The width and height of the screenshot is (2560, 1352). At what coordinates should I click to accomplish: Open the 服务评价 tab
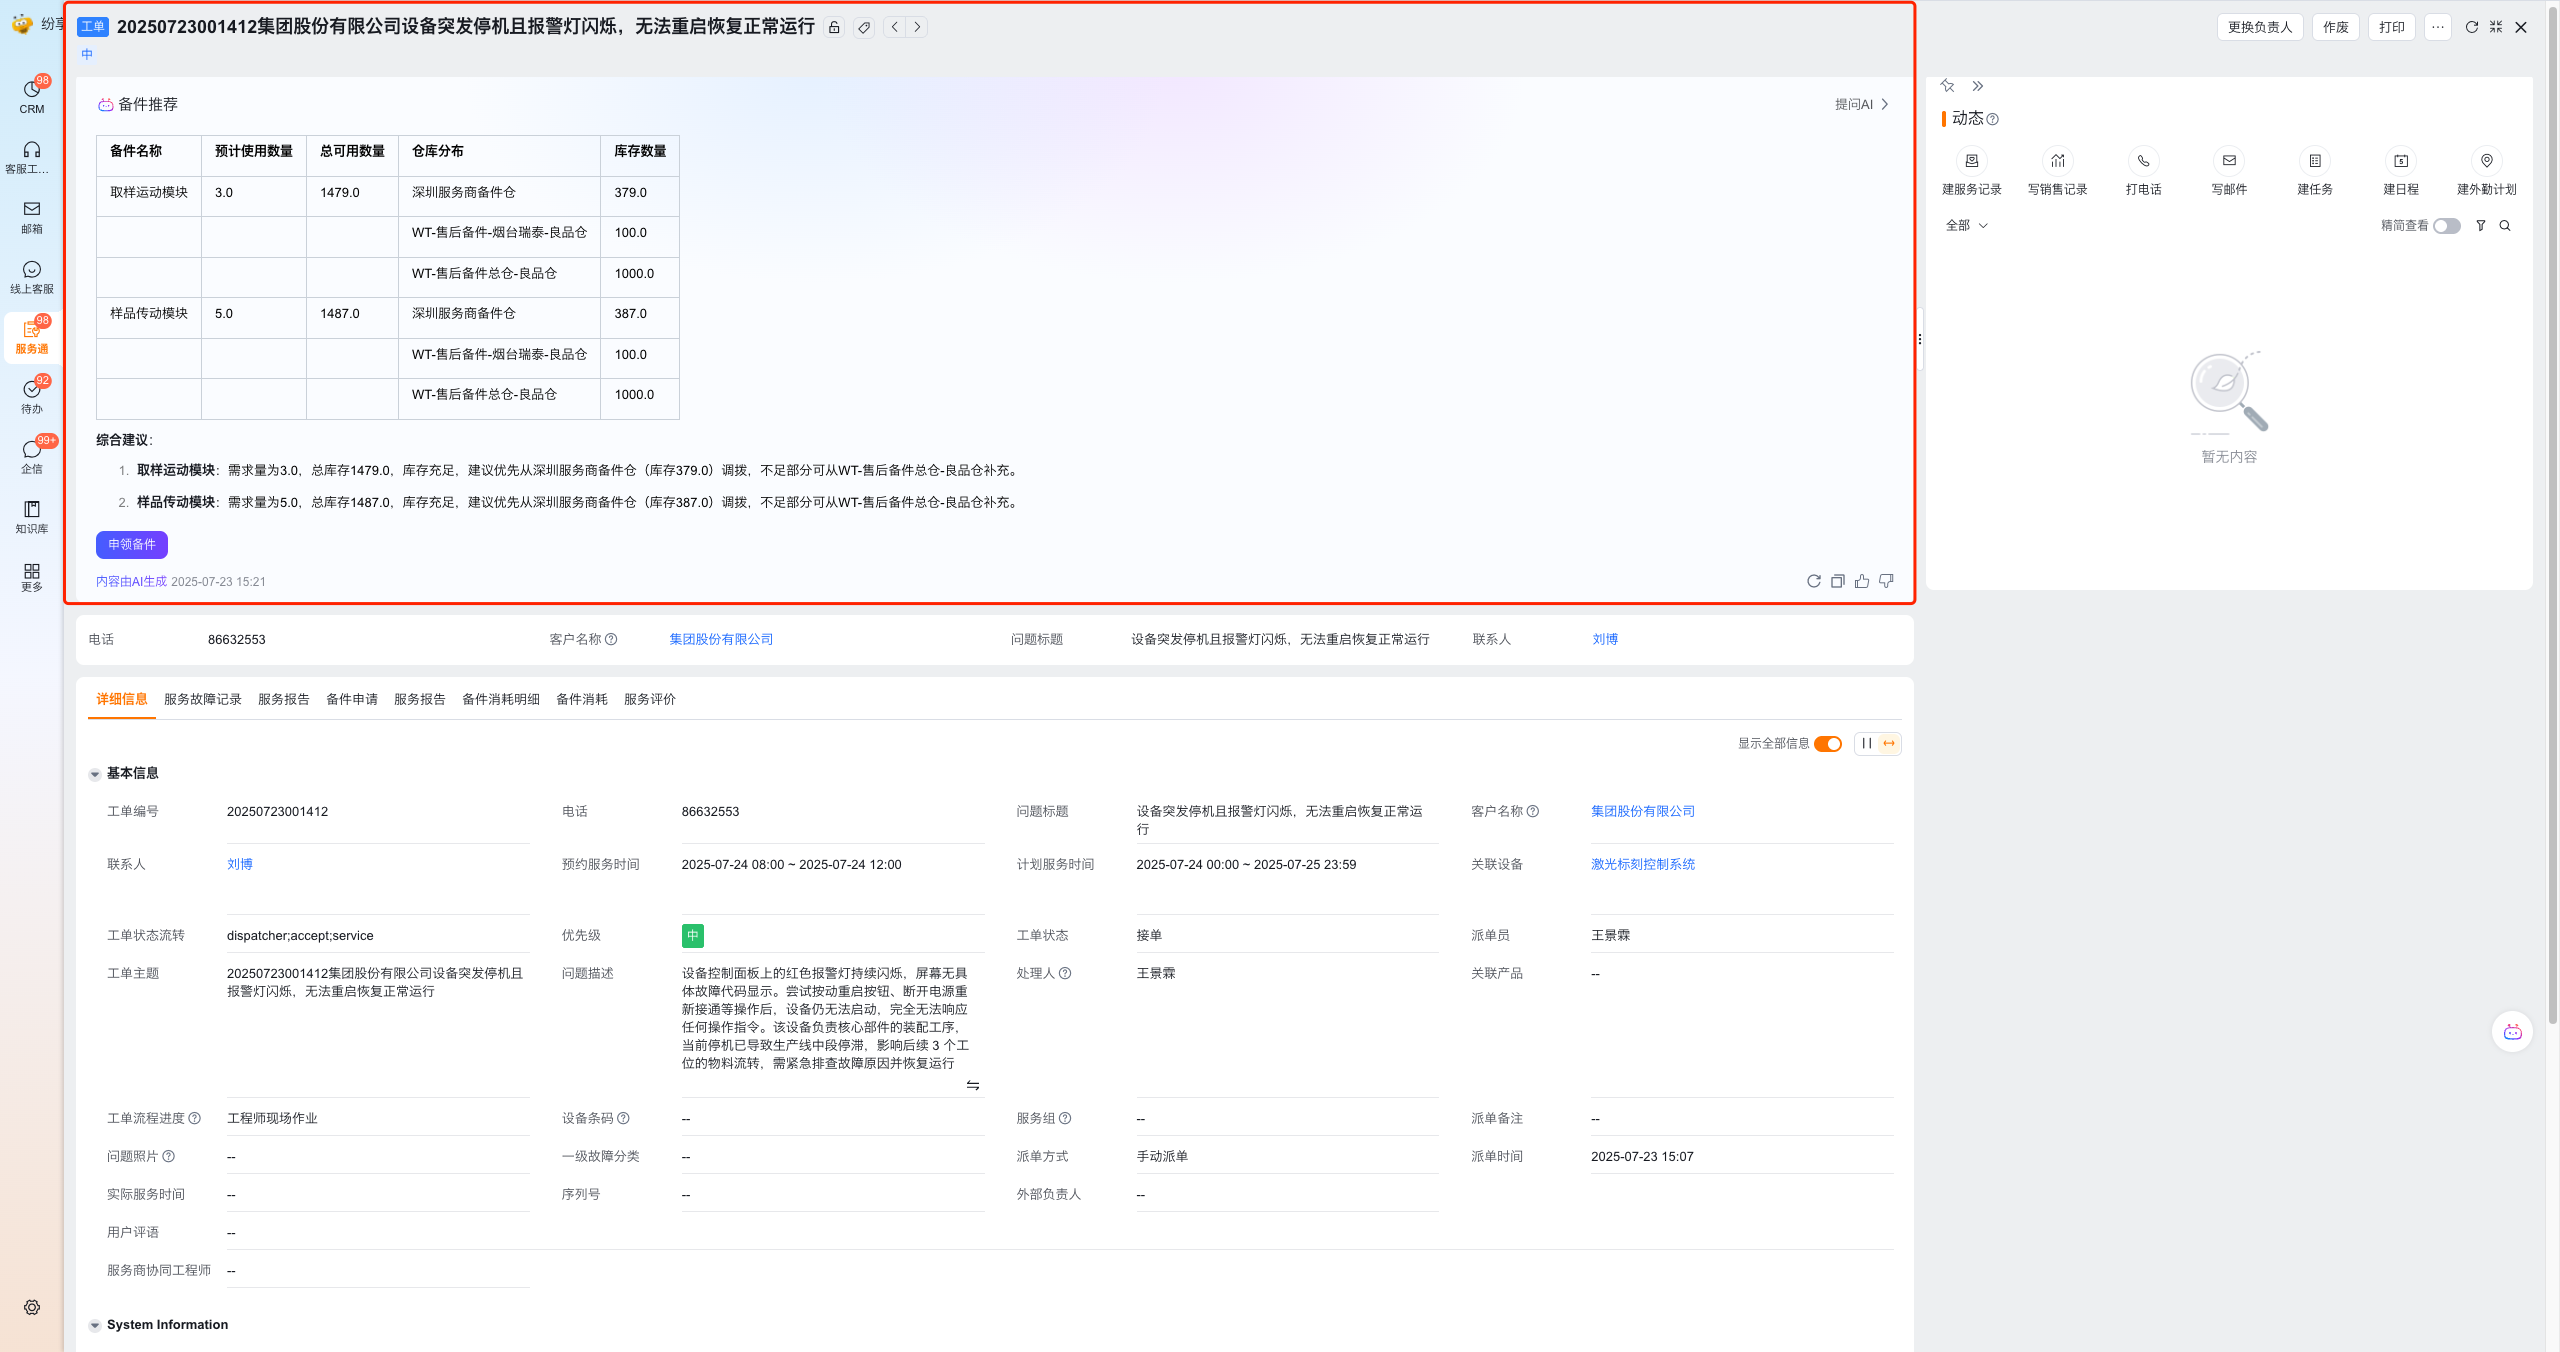click(x=649, y=699)
